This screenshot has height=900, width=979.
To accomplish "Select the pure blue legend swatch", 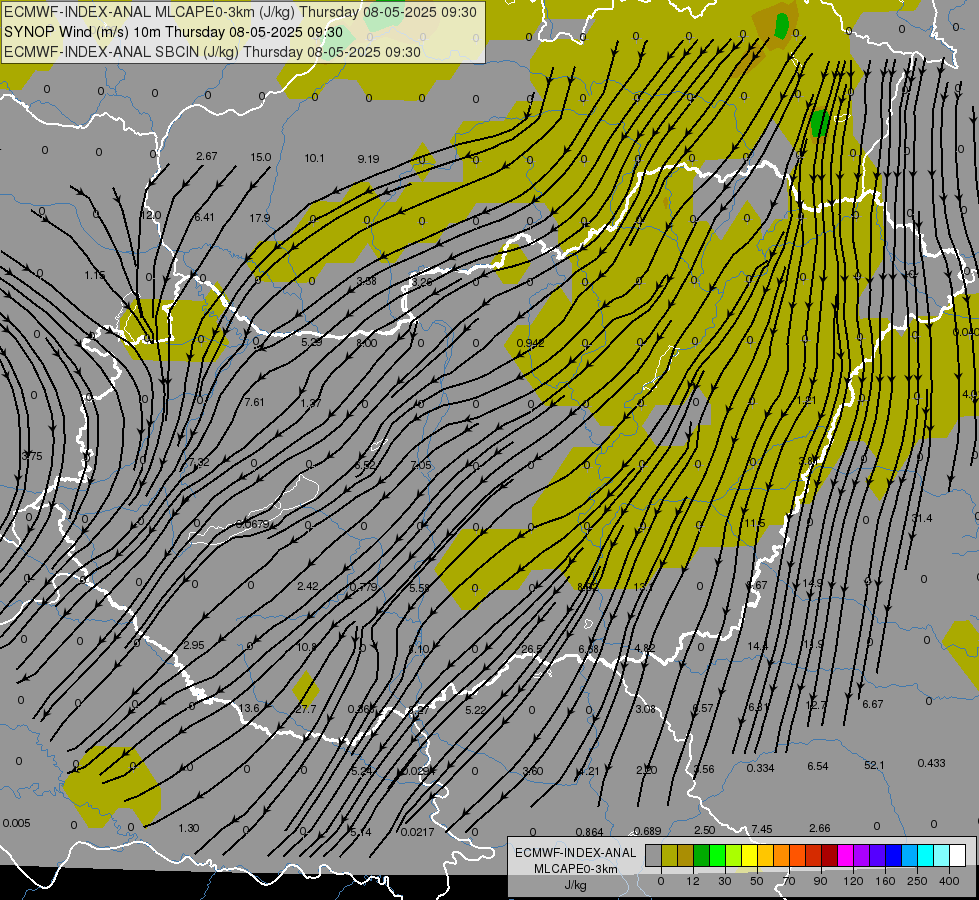I will [x=893, y=856].
